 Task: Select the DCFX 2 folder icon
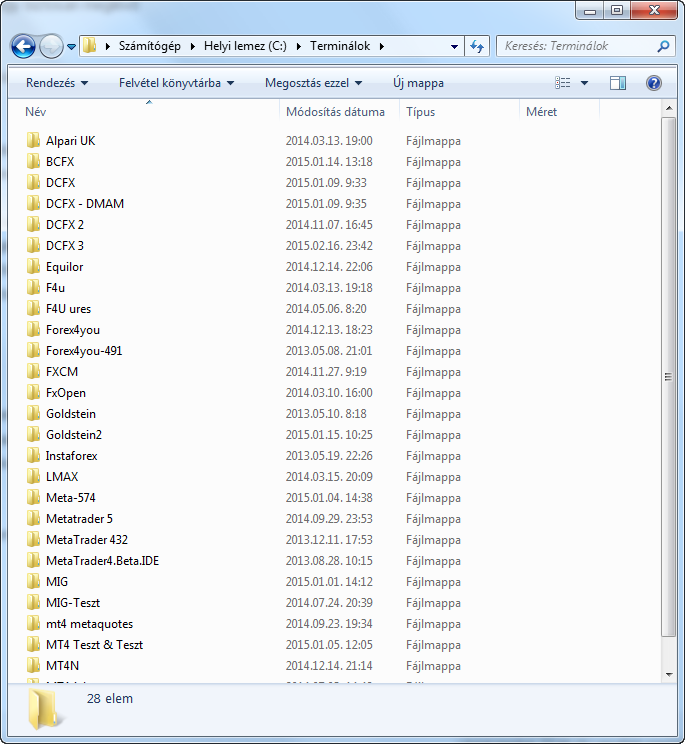tap(33, 224)
